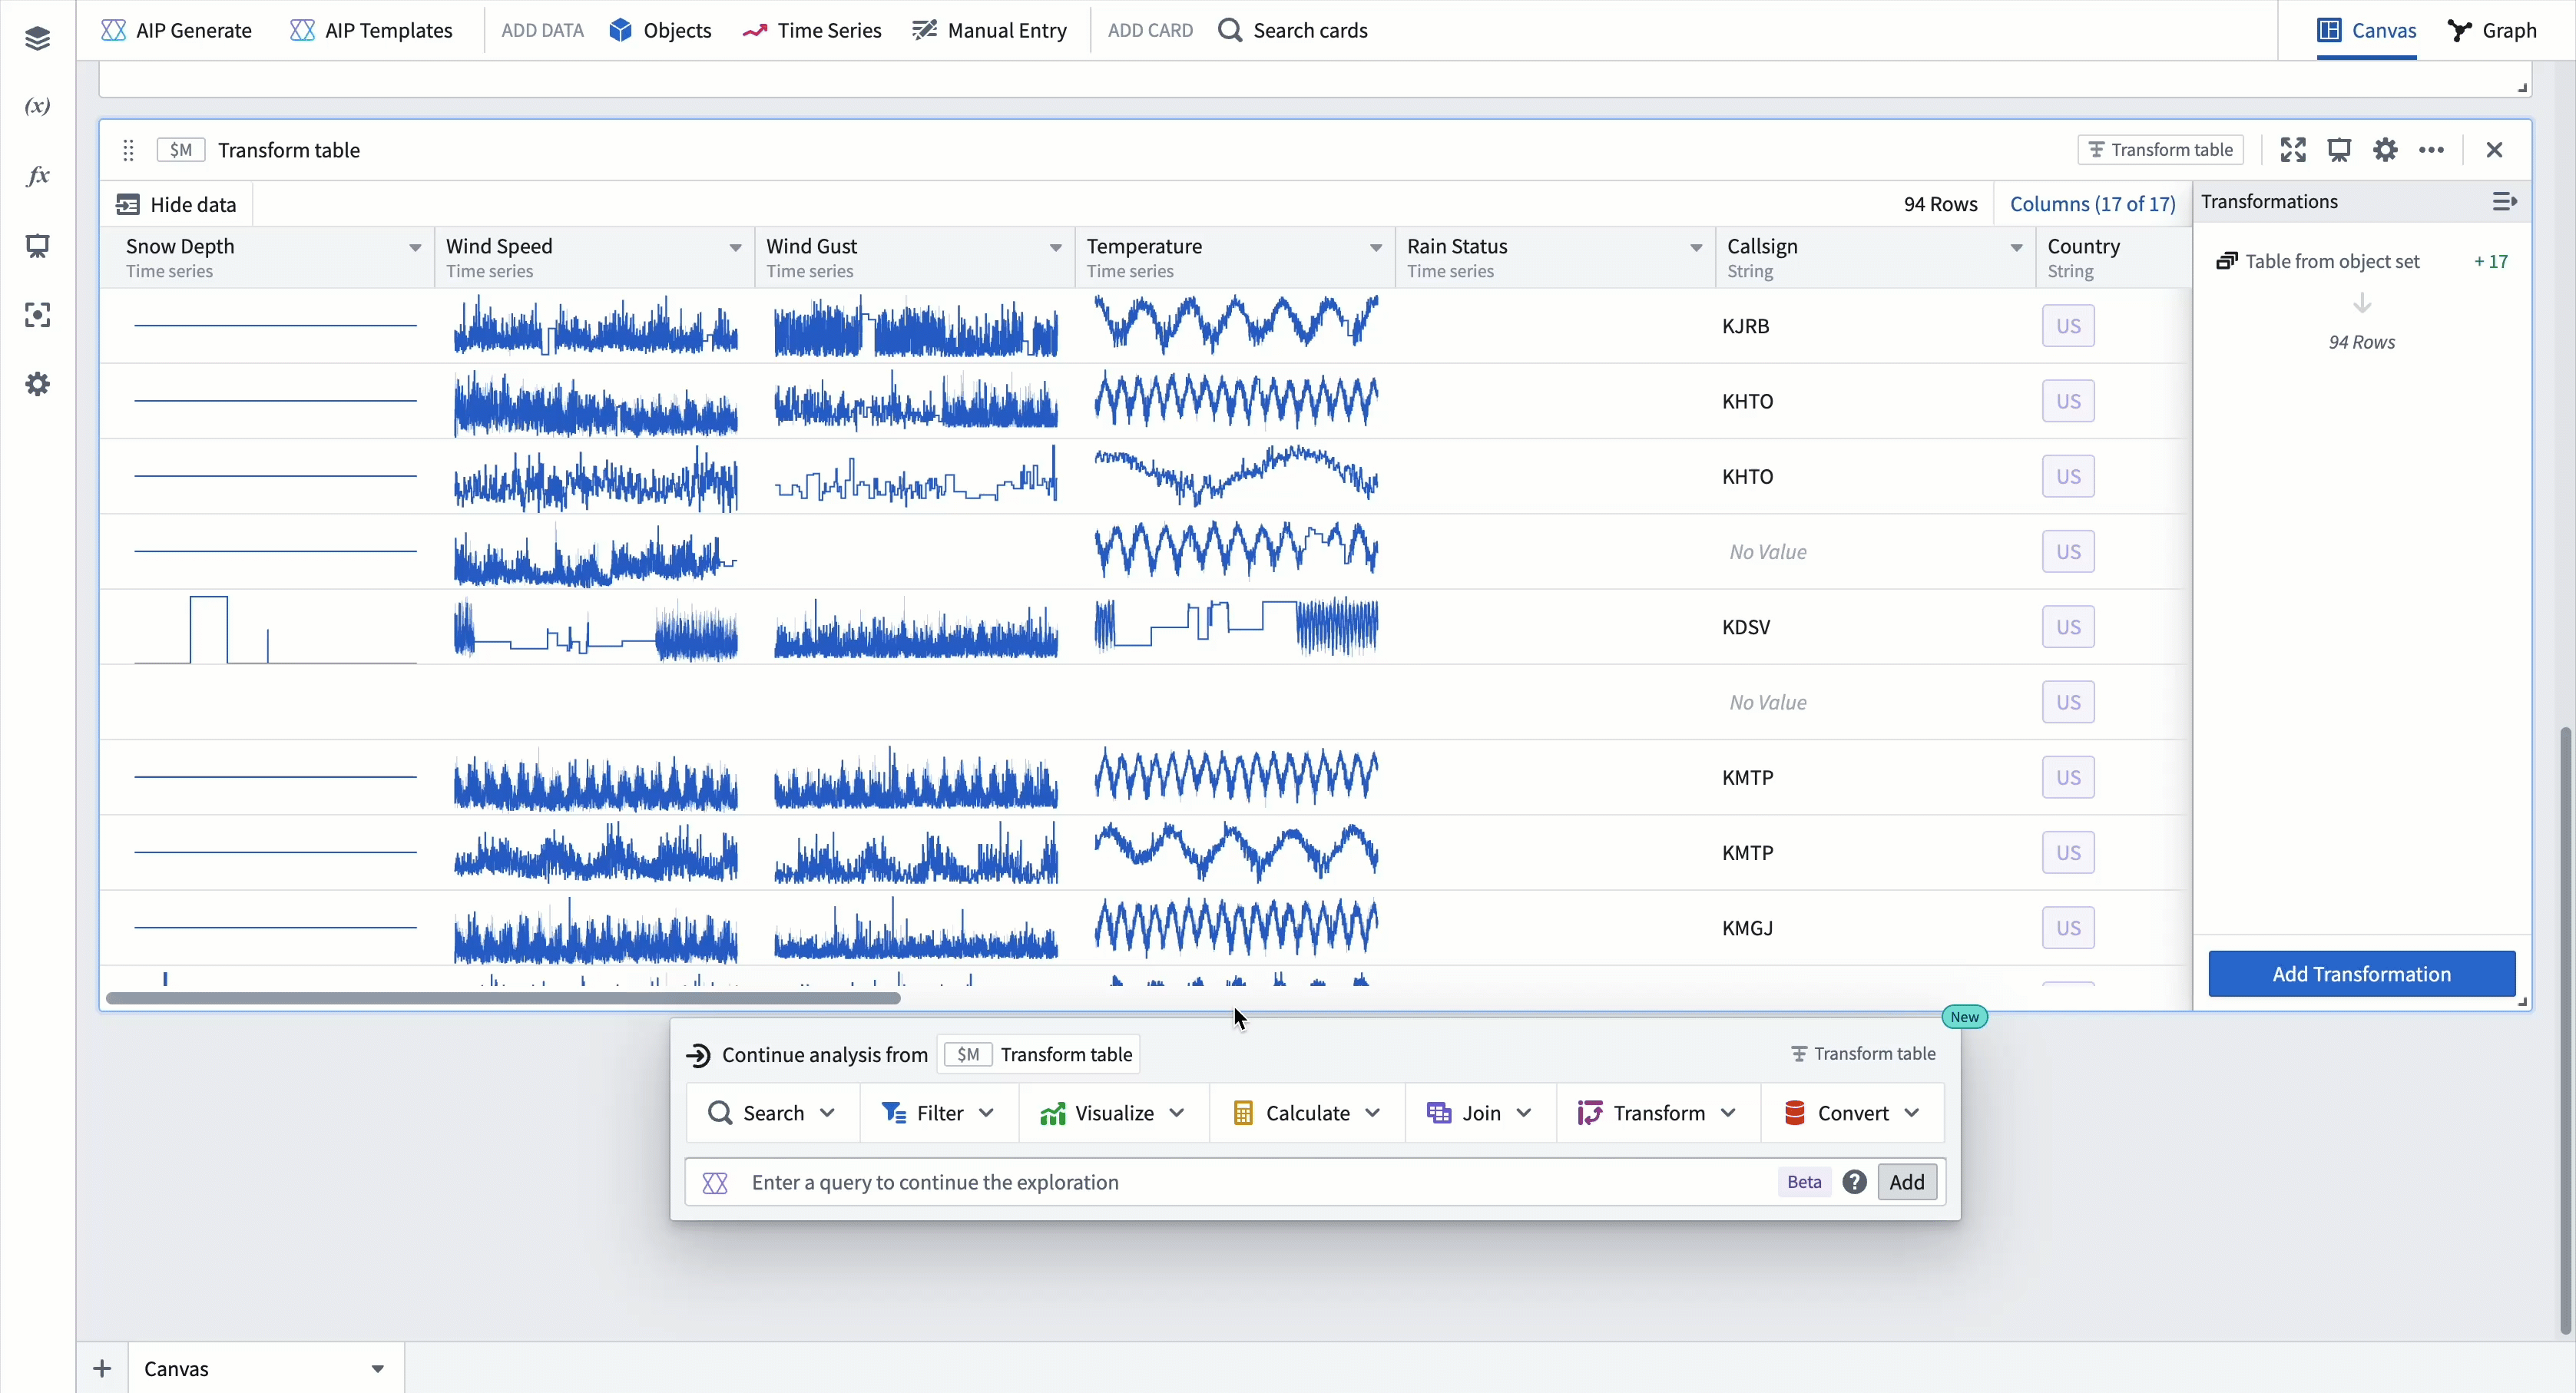This screenshot has width=2576, height=1393.
Task: Open the Temperature column dropdown
Action: [1374, 247]
